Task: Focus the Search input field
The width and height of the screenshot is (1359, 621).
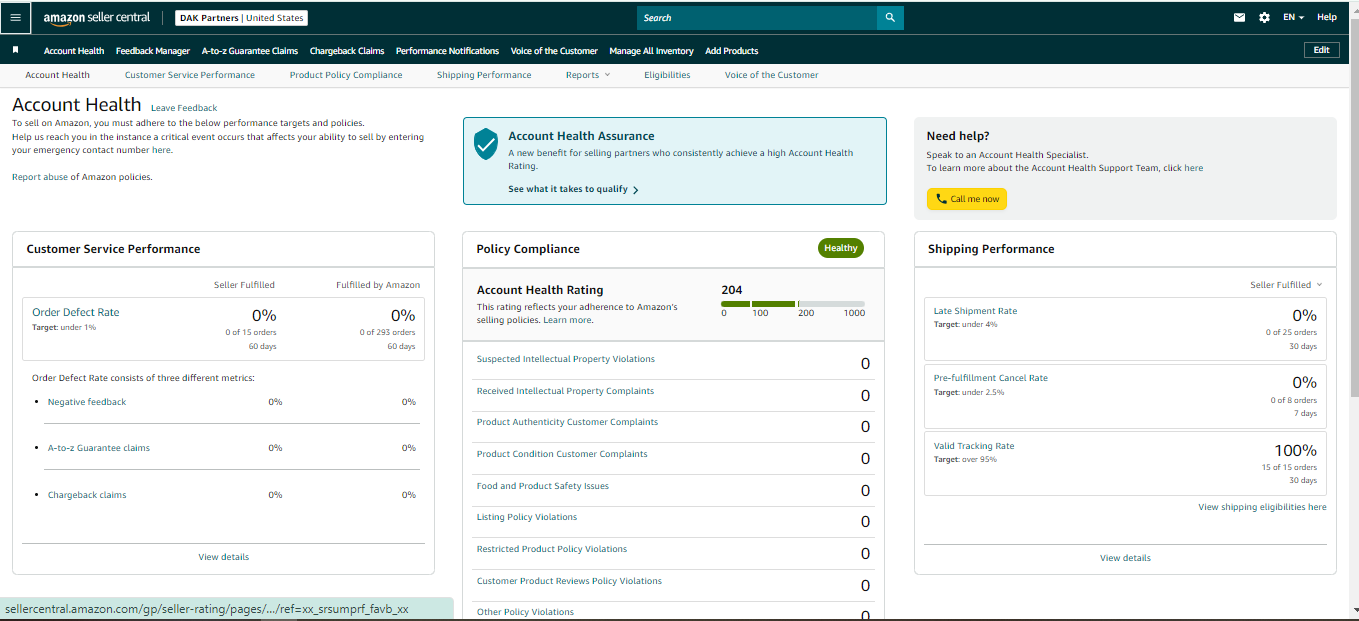Action: coord(757,18)
